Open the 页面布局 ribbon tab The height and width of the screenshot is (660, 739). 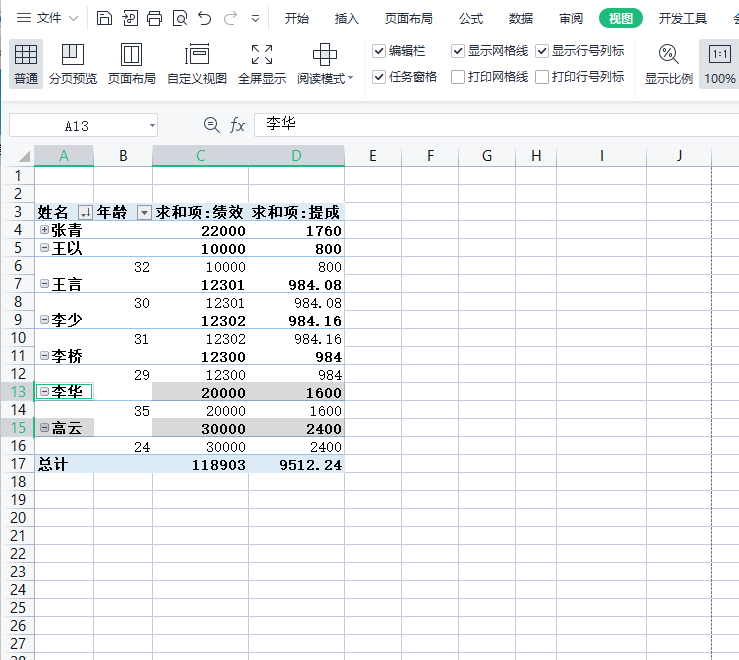click(x=409, y=18)
